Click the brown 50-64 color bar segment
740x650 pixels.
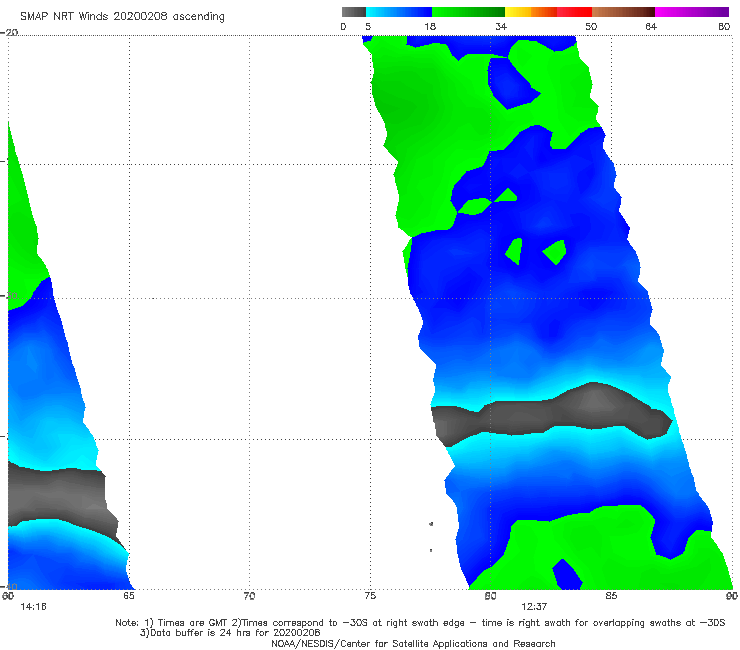(623, 12)
